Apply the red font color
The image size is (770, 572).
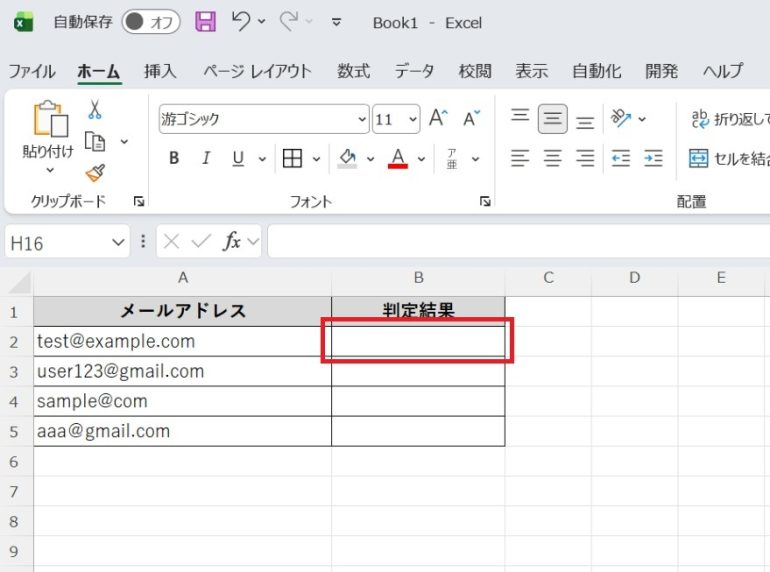398,158
